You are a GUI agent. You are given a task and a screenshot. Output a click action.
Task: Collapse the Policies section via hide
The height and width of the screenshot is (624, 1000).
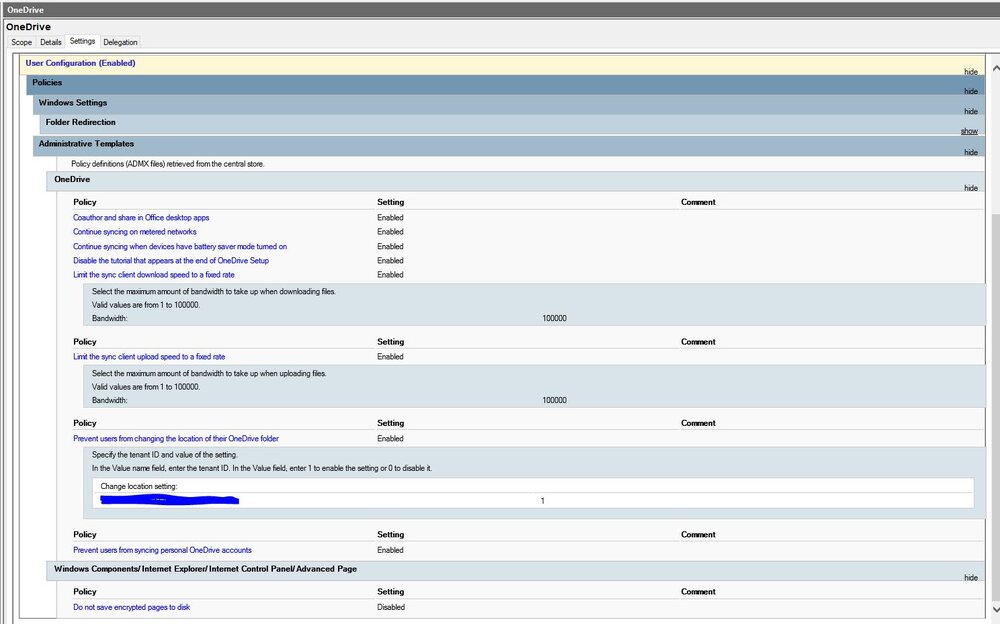pyautogui.click(x=971, y=91)
